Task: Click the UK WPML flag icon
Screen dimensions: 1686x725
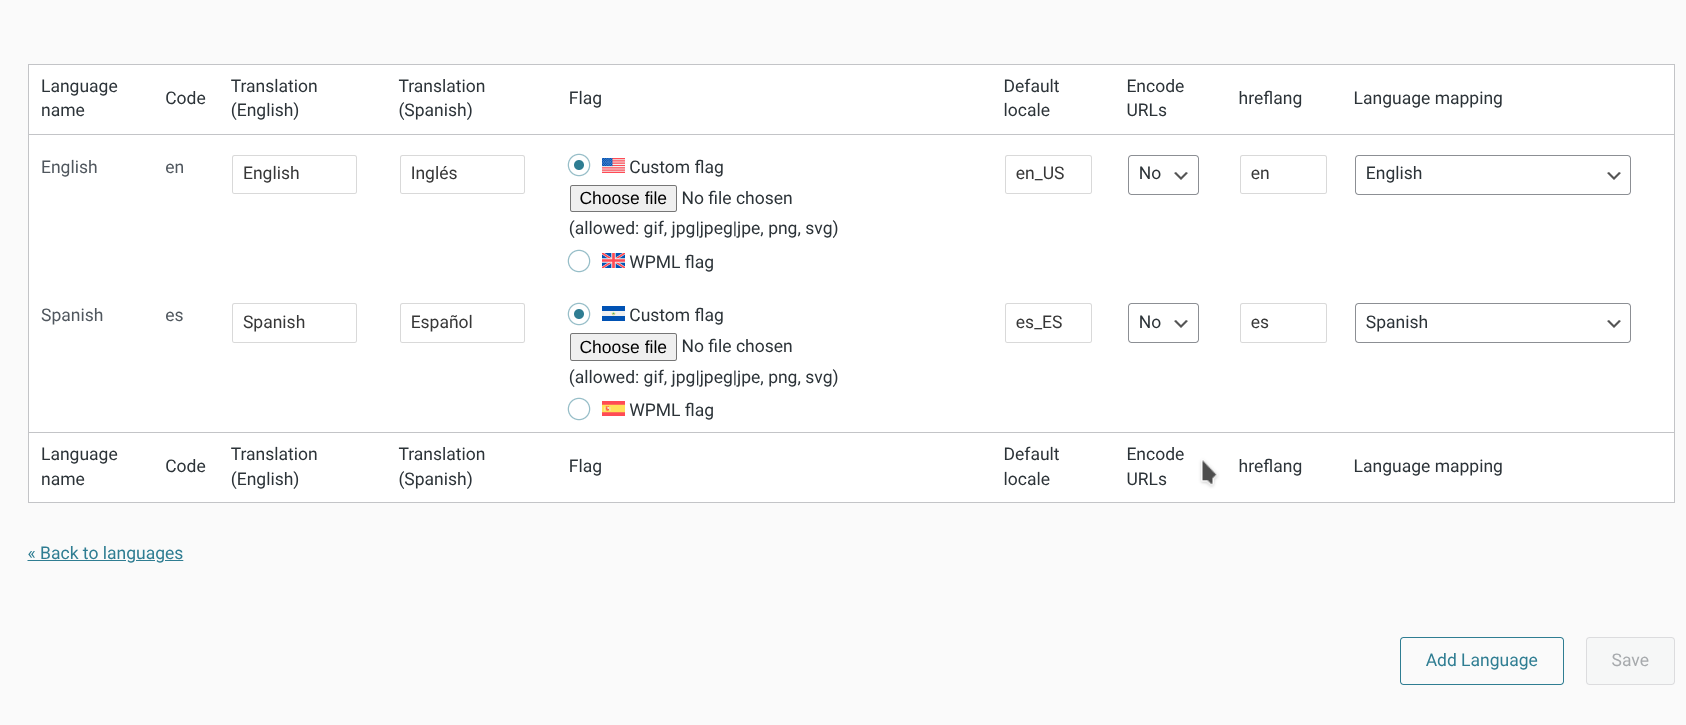Action: (x=613, y=261)
